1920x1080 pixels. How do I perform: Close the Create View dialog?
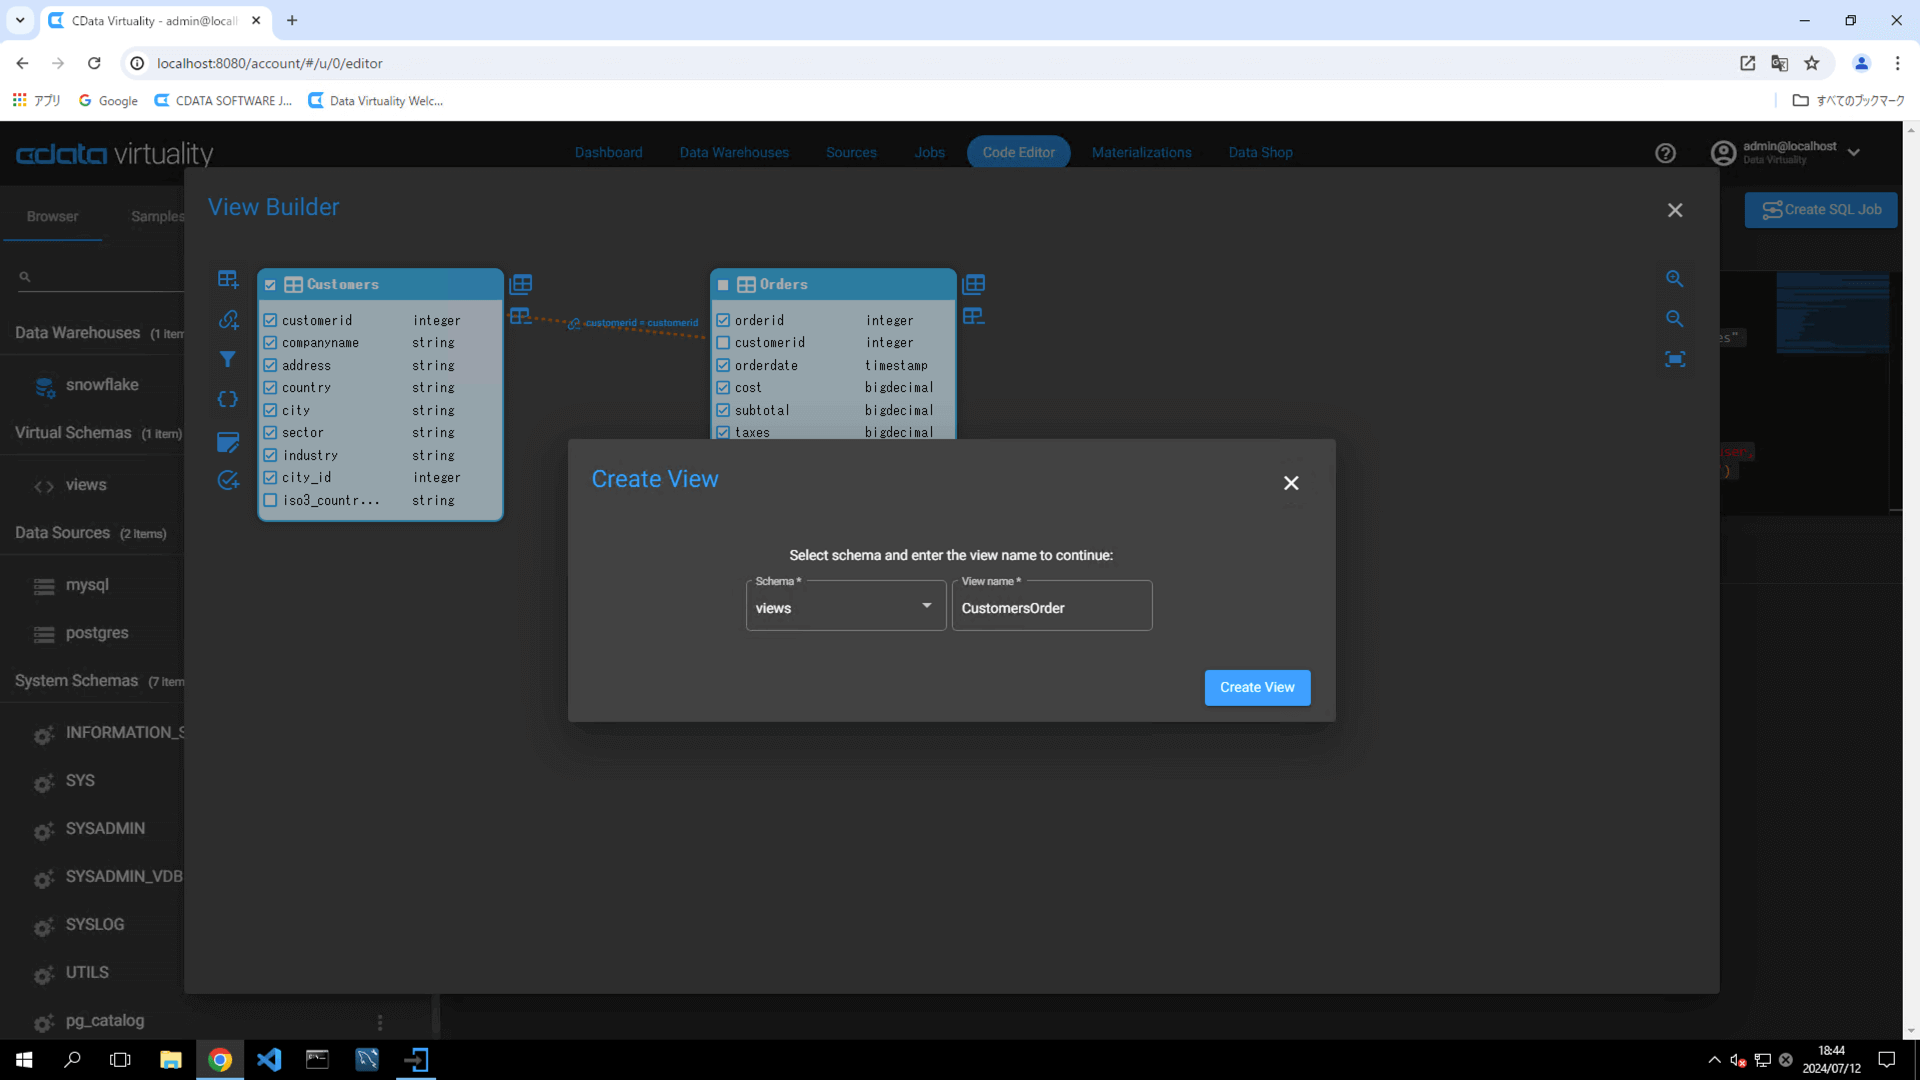(1291, 483)
